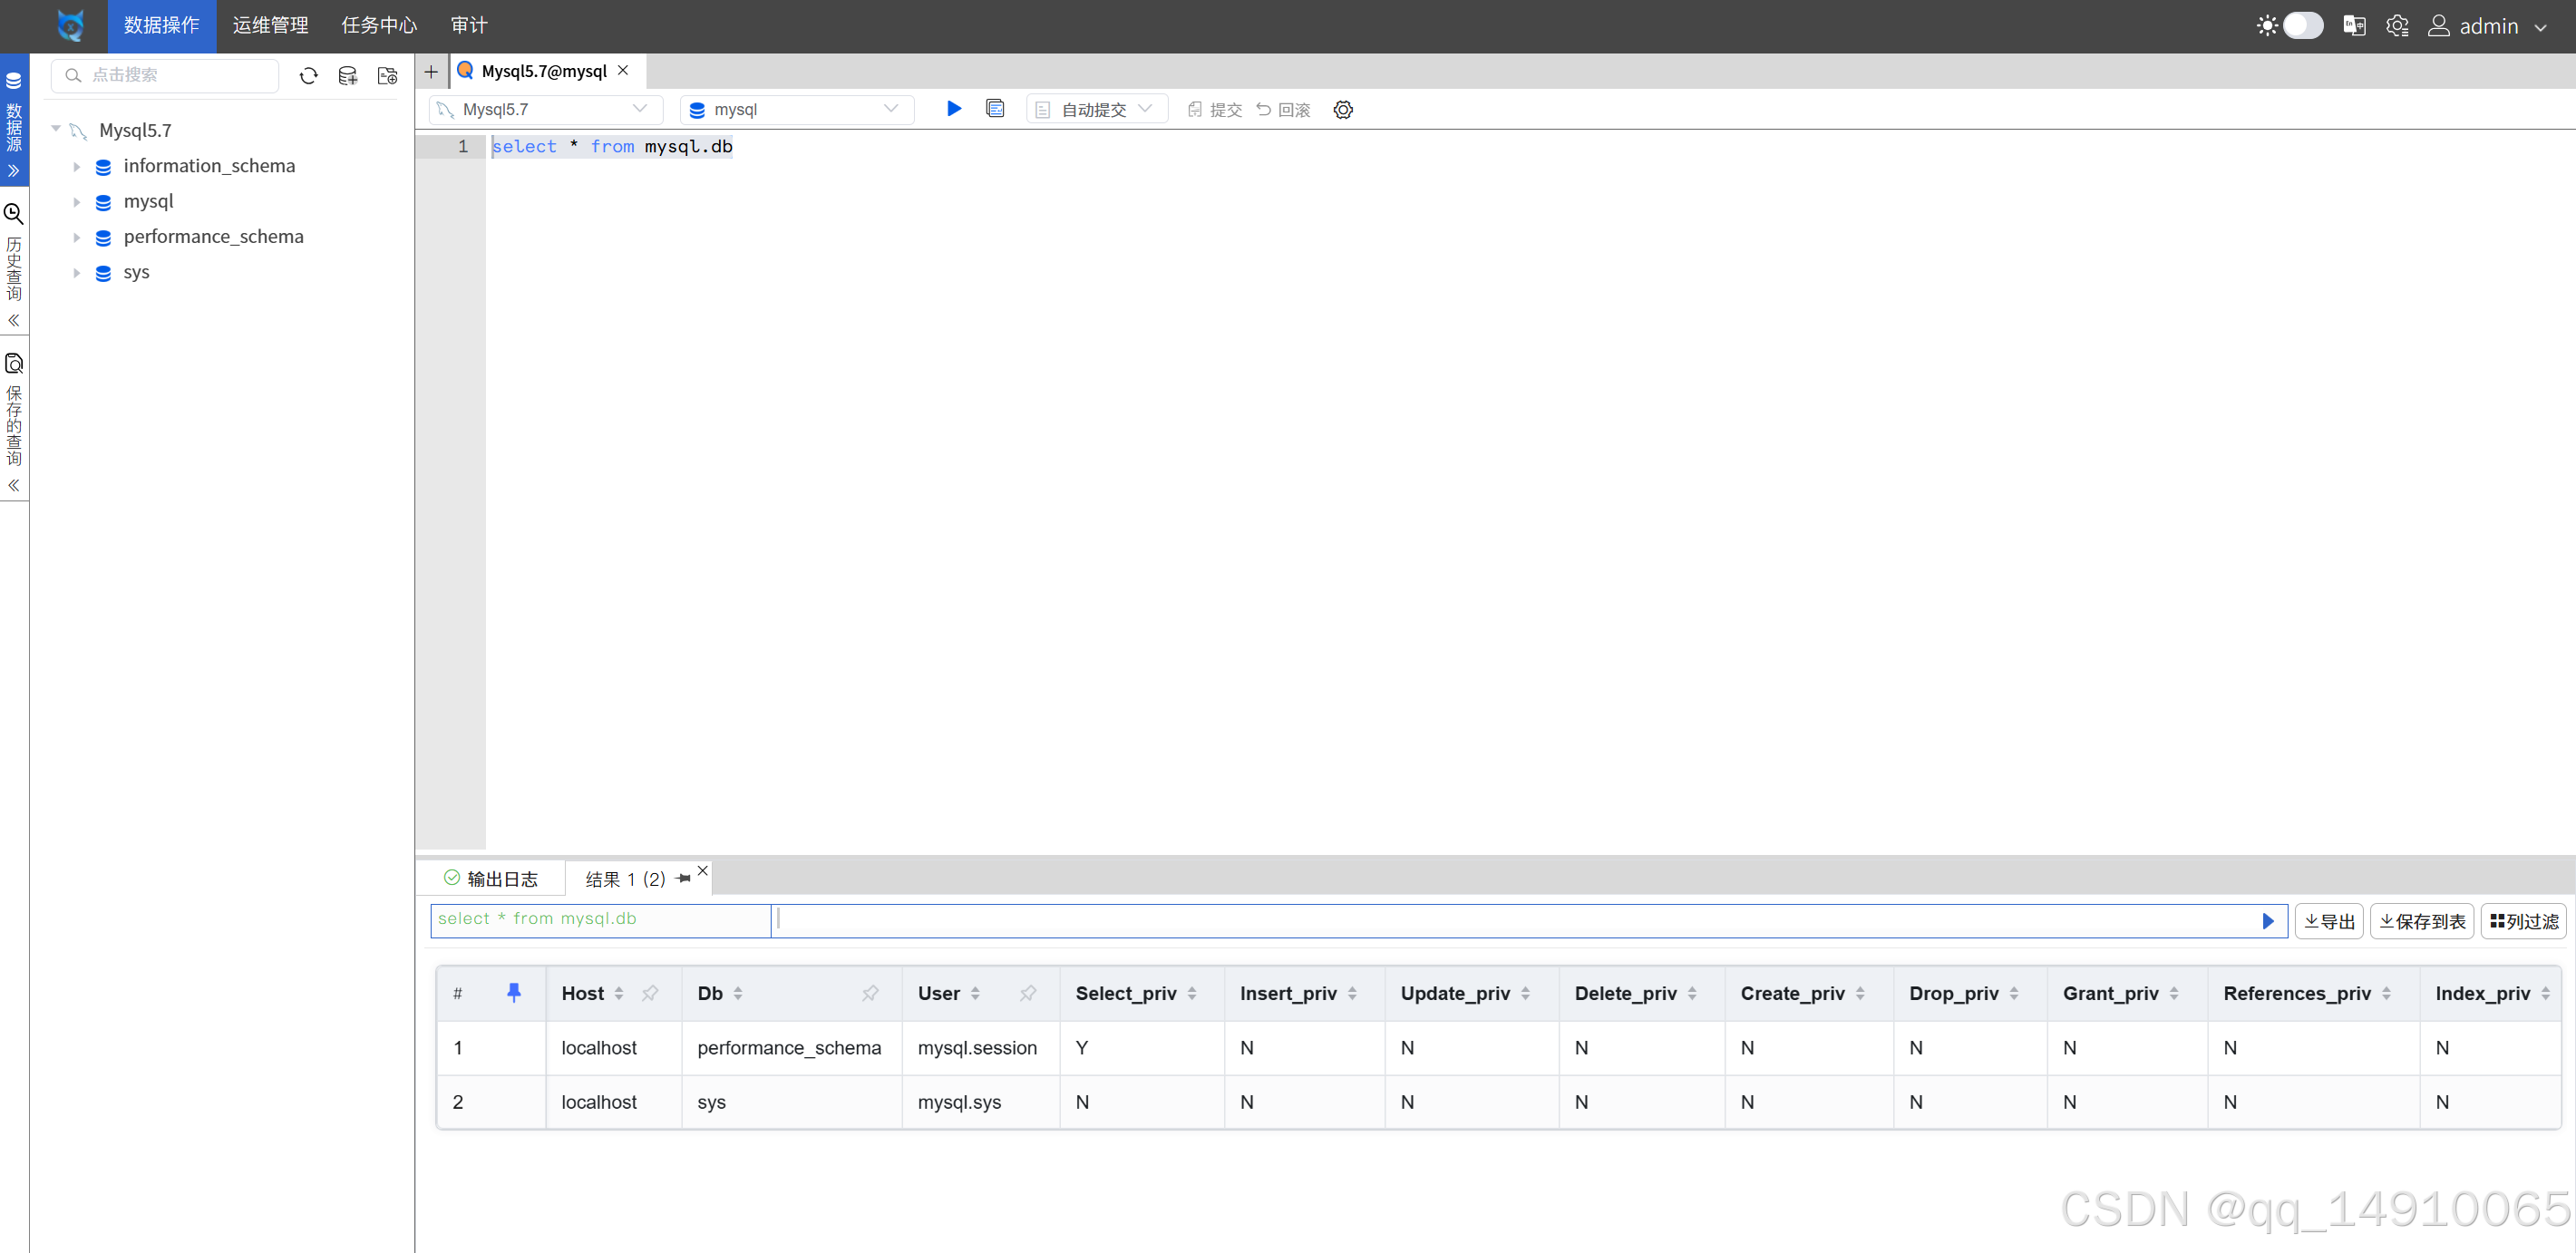
Task: Click the execution plan icon beside the run button
Action: 994,109
